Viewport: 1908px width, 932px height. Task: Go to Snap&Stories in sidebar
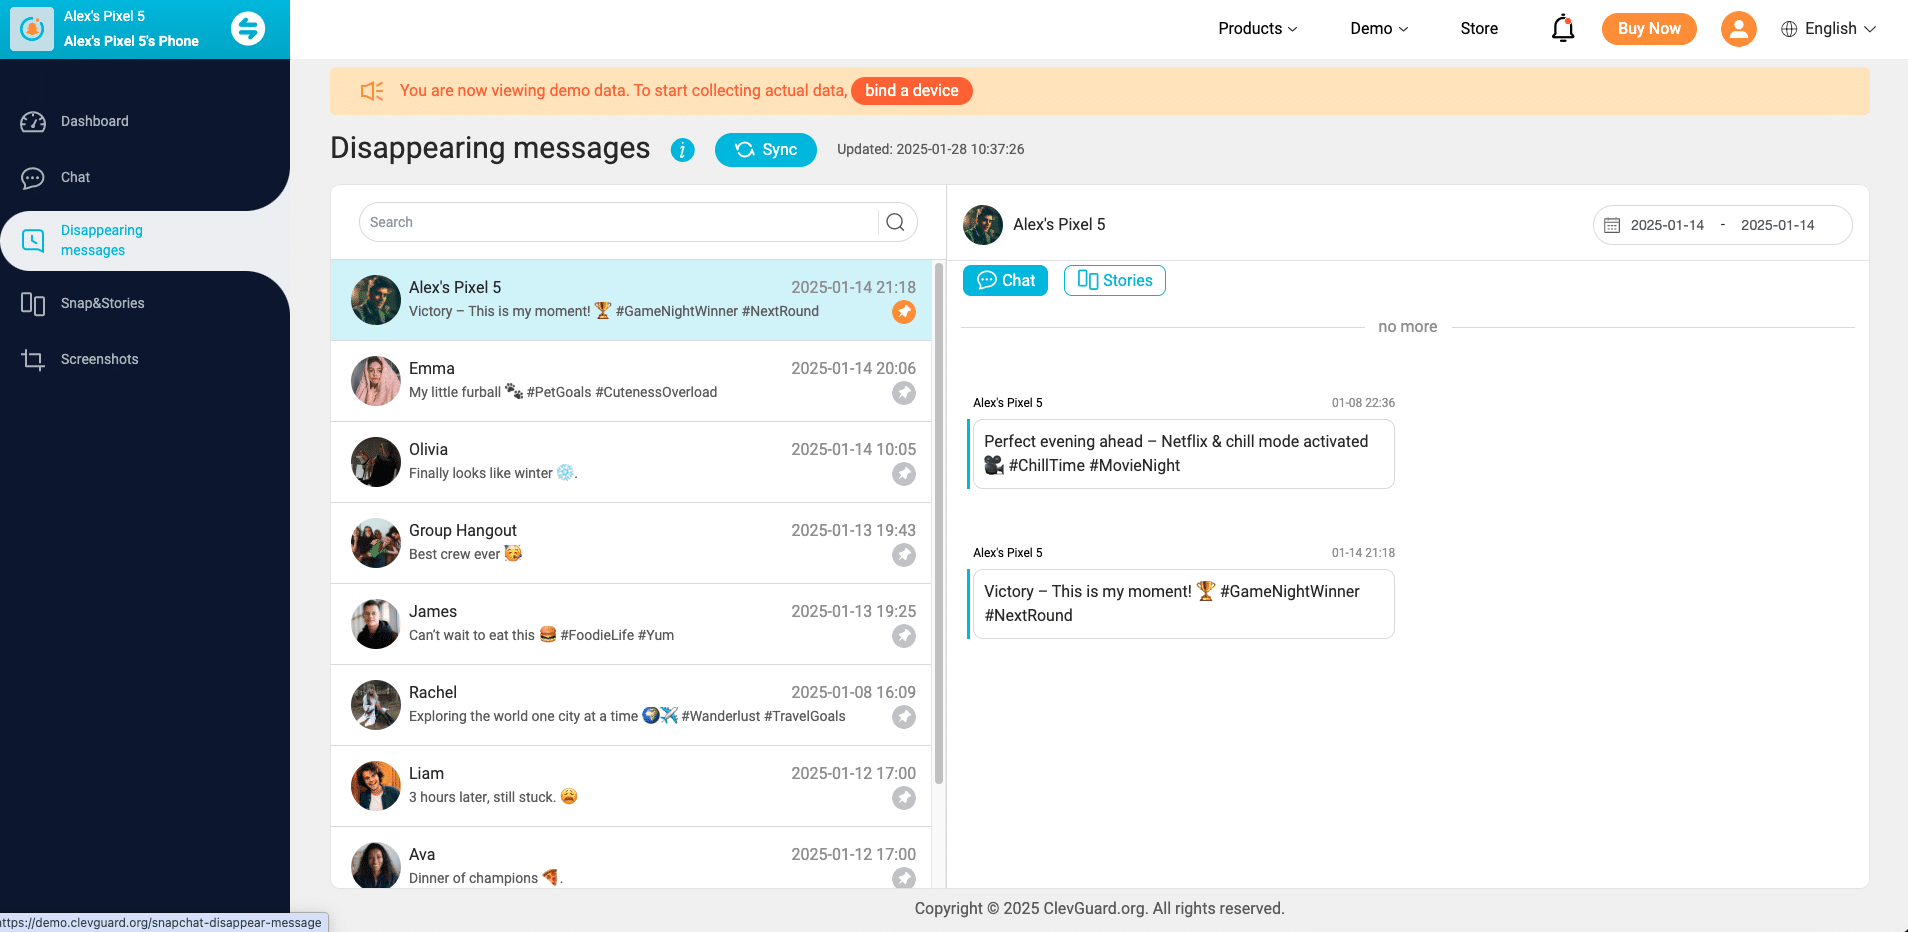point(102,303)
